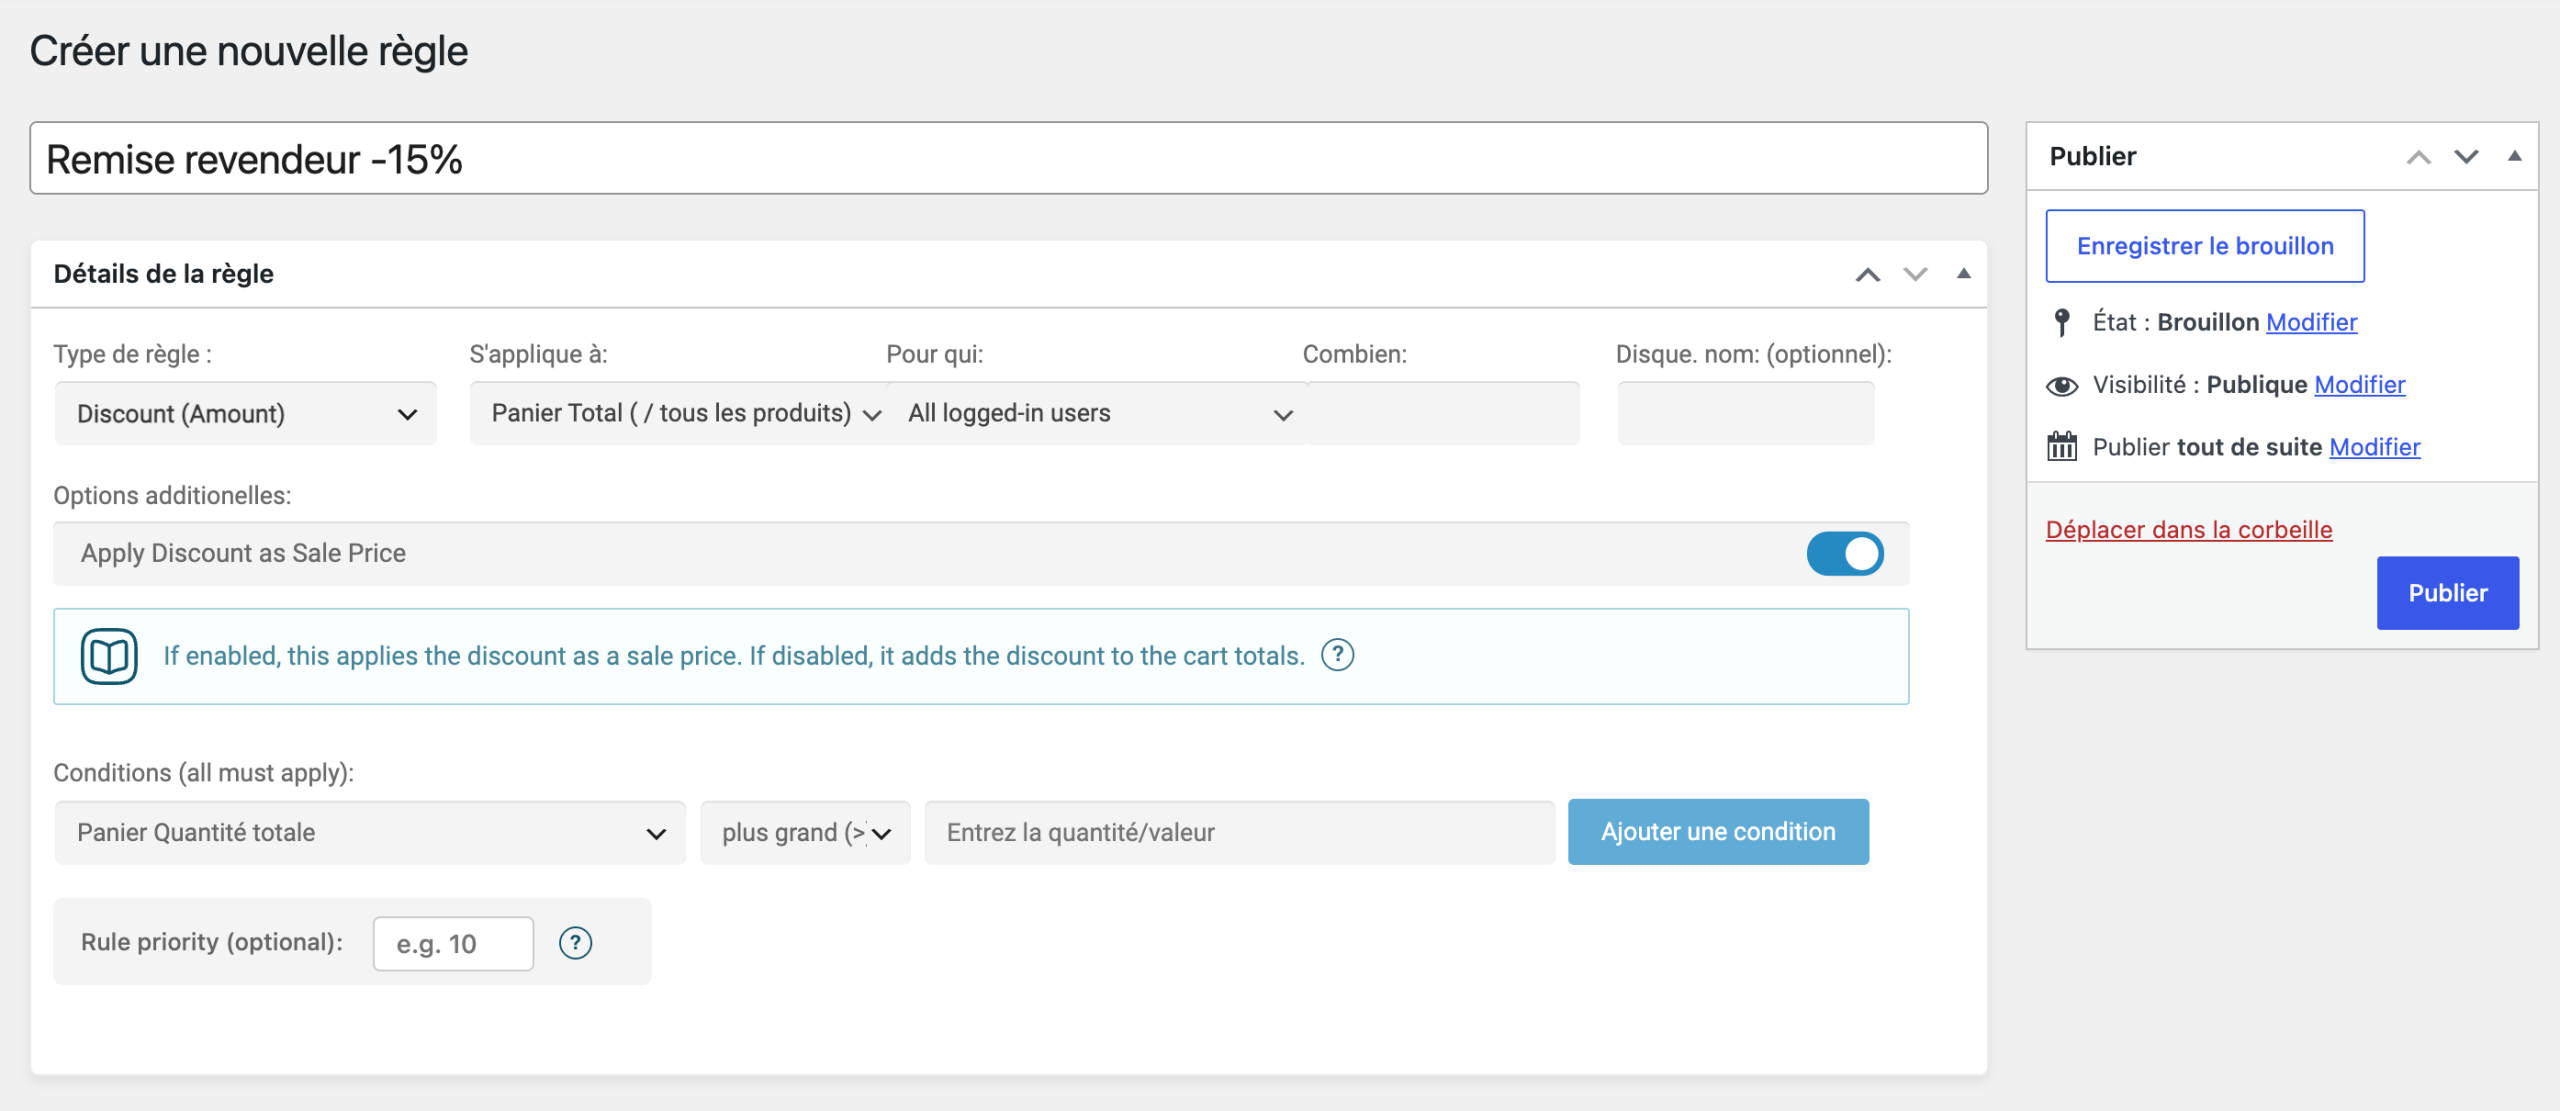Click the blue Publier button
The width and height of the screenshot is (2560, 1111).
coord(2447,593)
